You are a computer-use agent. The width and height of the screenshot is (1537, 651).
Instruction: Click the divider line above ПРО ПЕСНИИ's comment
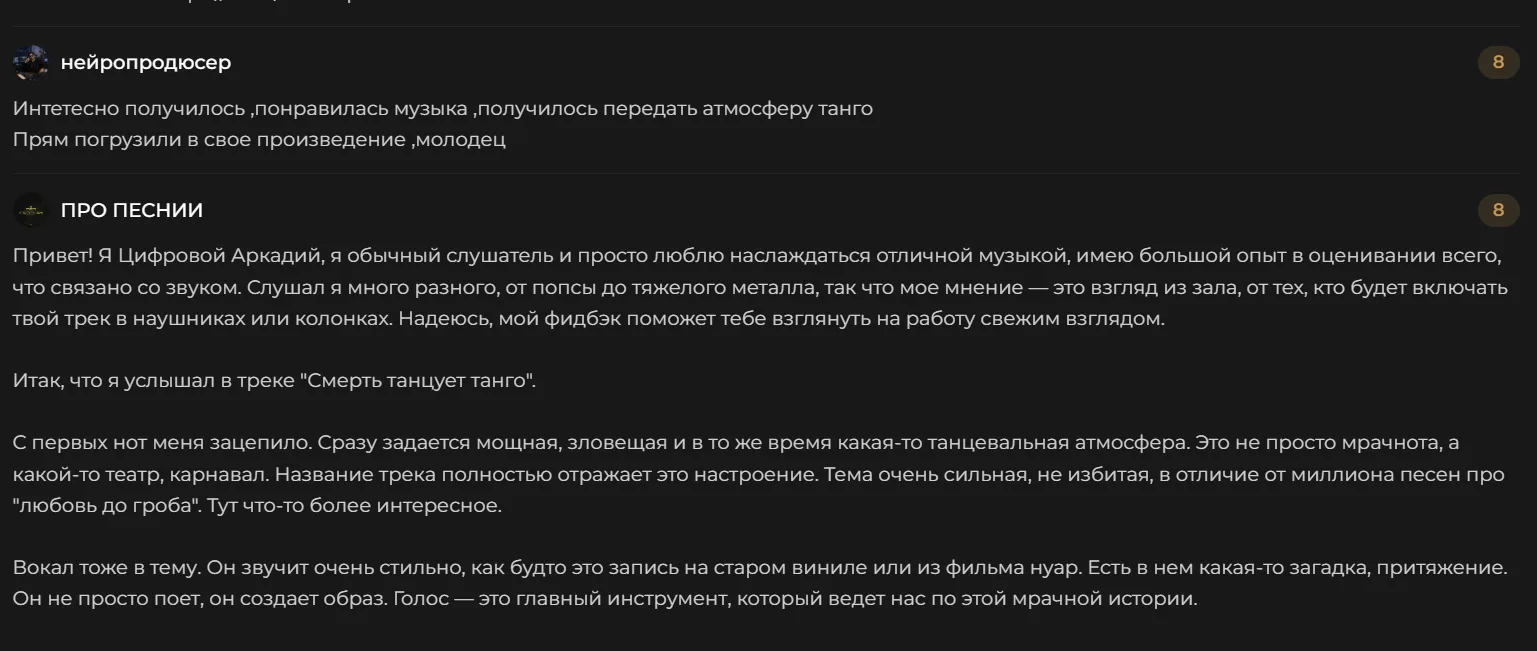point(766,173)
